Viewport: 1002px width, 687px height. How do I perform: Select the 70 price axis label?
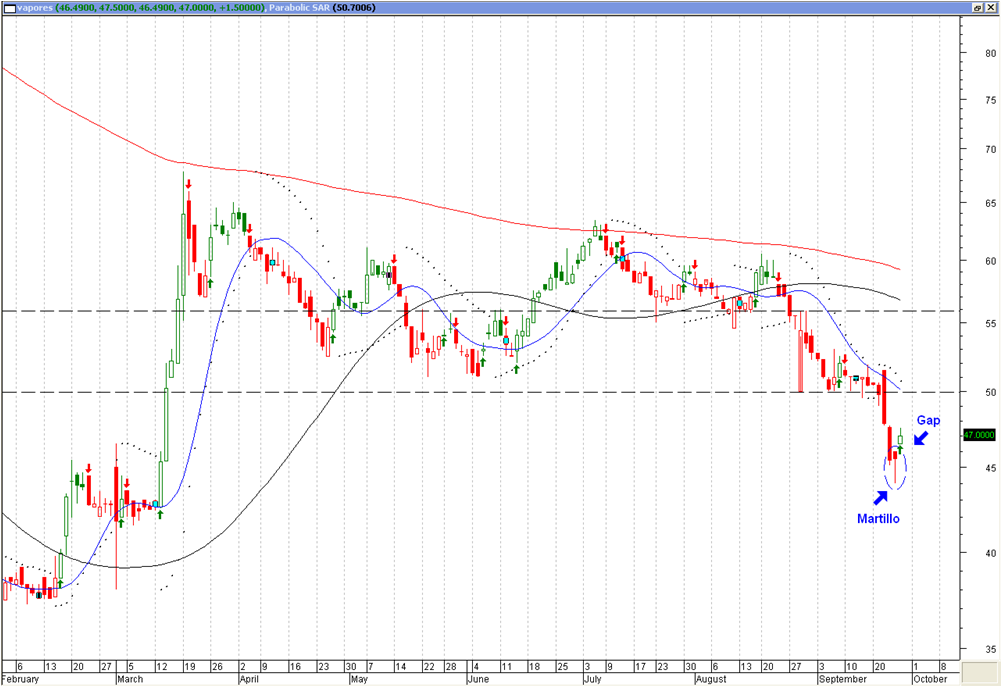coord(990,149)
